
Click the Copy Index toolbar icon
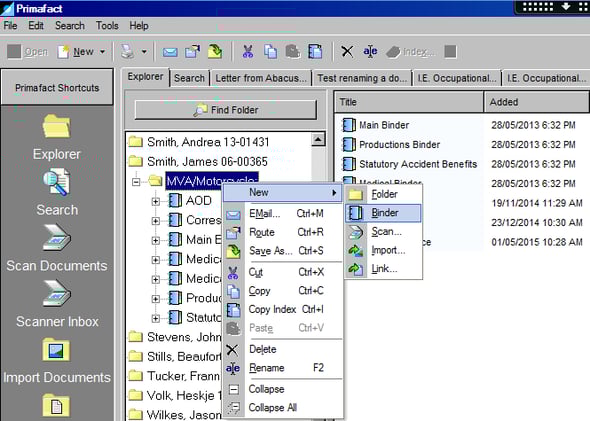click(315, 52)
